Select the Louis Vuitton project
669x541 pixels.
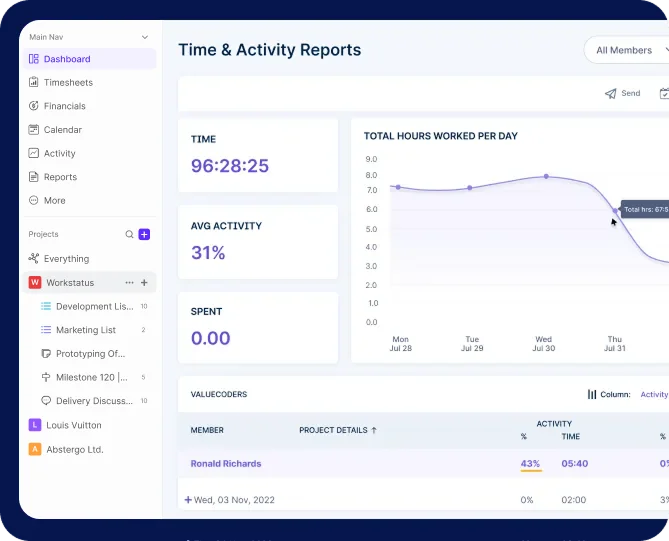click(73, 425)
